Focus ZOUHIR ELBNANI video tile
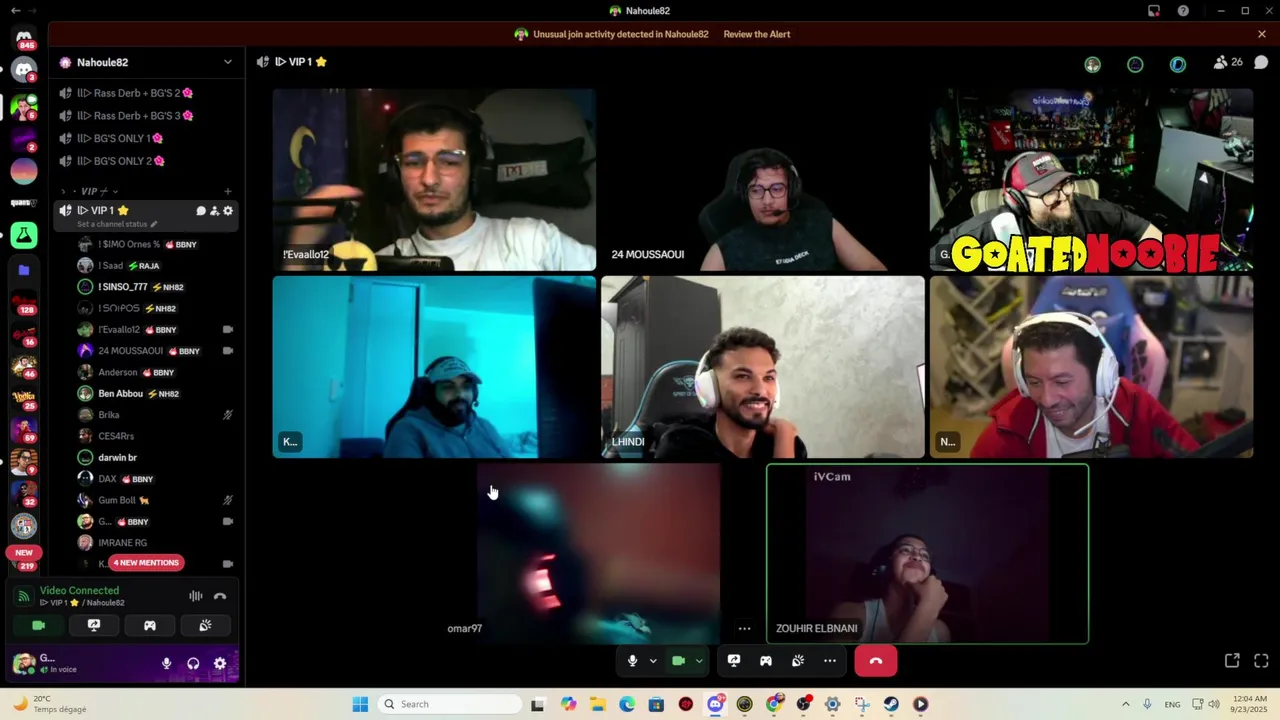 coord(927,554)
